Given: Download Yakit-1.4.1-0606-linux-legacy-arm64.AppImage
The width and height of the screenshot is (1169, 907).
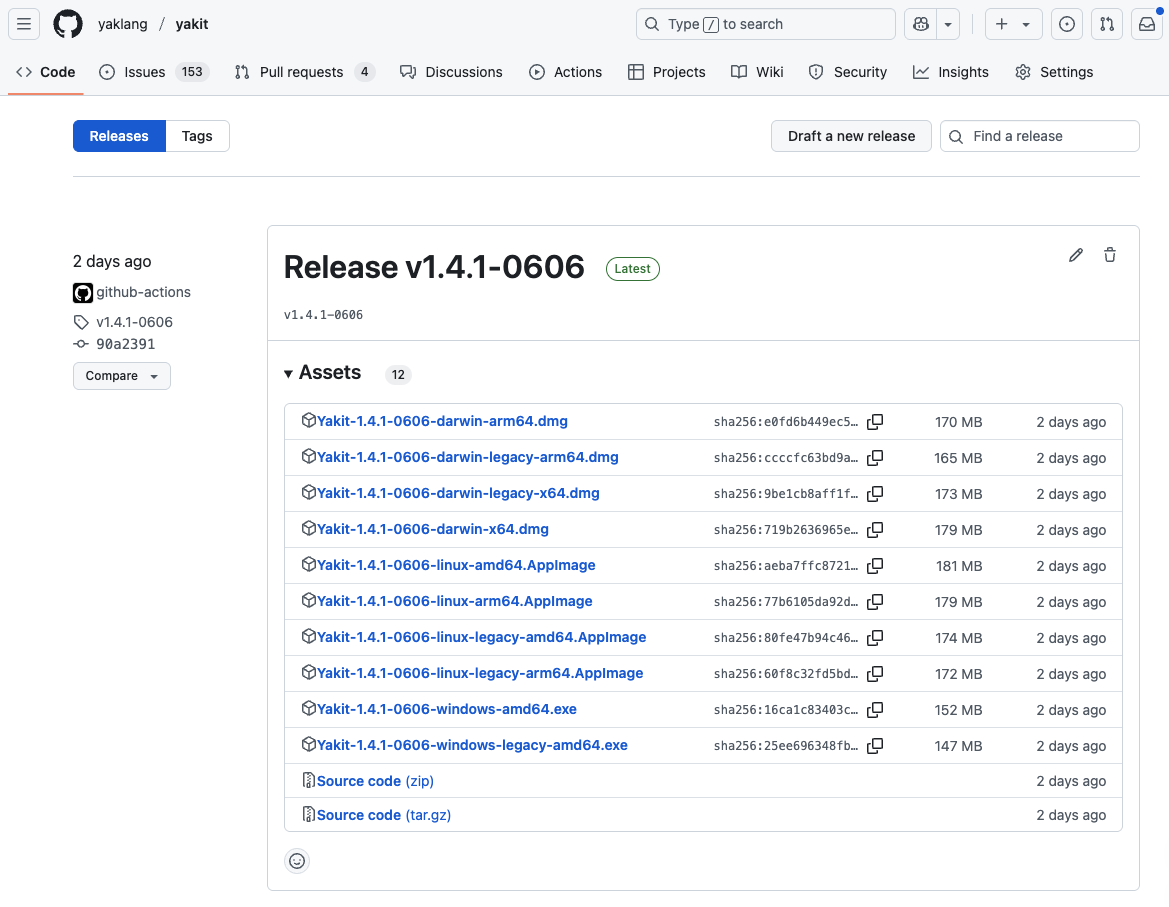Looking at the screenshot, I should click(x=480, y=673).
